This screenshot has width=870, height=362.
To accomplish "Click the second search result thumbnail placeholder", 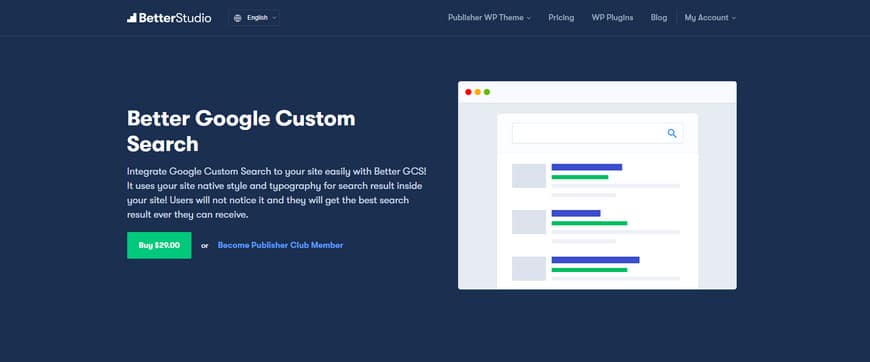I will pyautogui.click(x=529, y=222).
